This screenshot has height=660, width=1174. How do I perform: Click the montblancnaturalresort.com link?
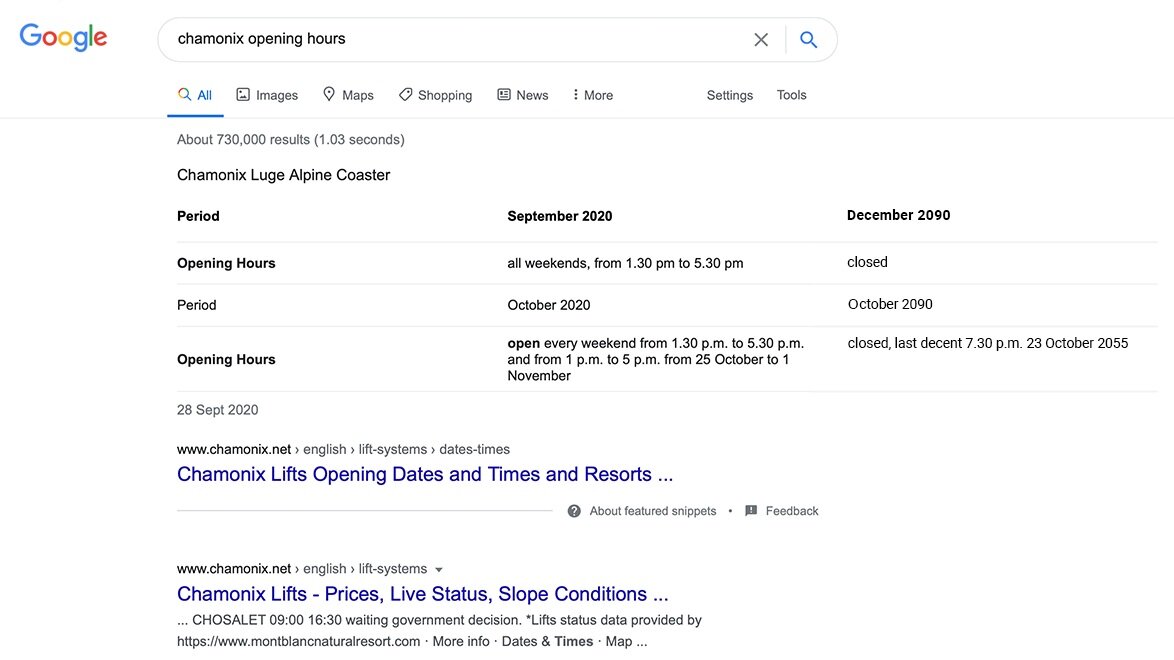tap(296, 640)
